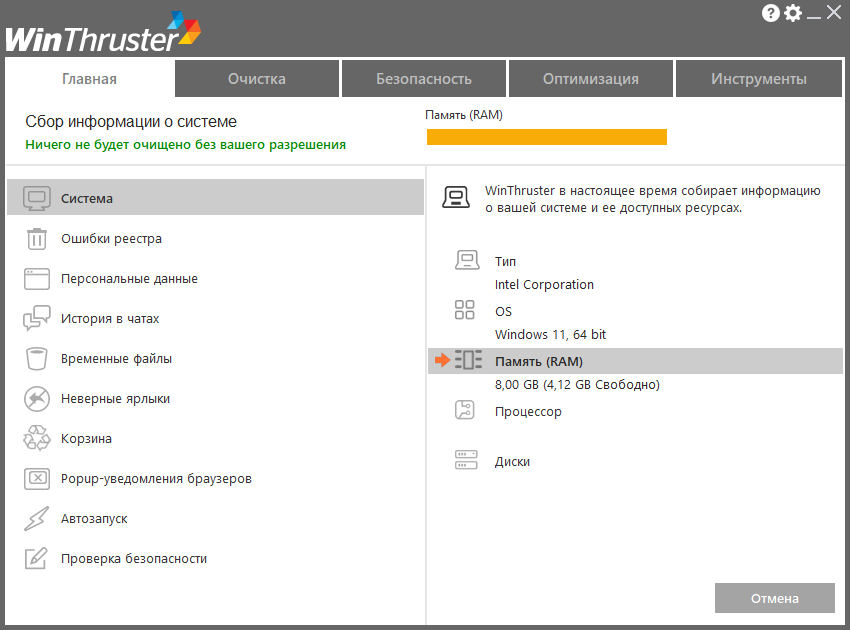The width and height of the screenshot is (850, 630).
Task: Cancel the scan with Отмена button
Action: pos(775,598)
